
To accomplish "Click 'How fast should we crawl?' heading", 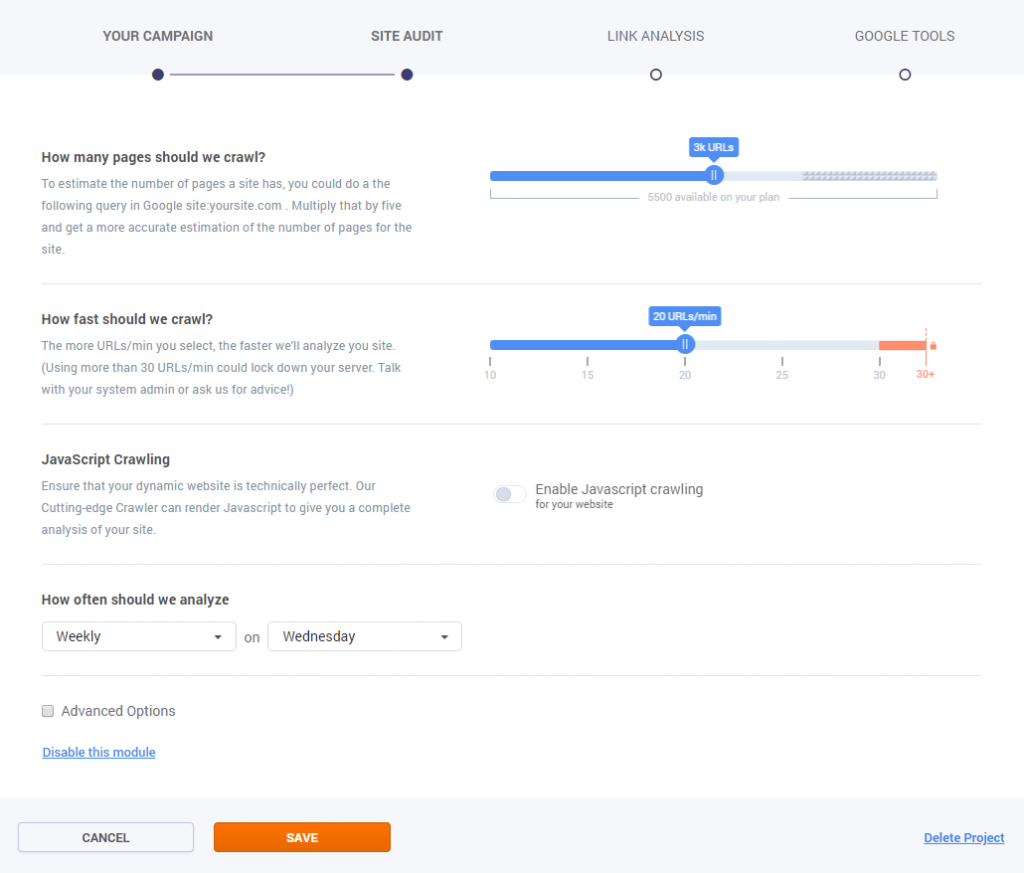I will [x=127, y=319].
